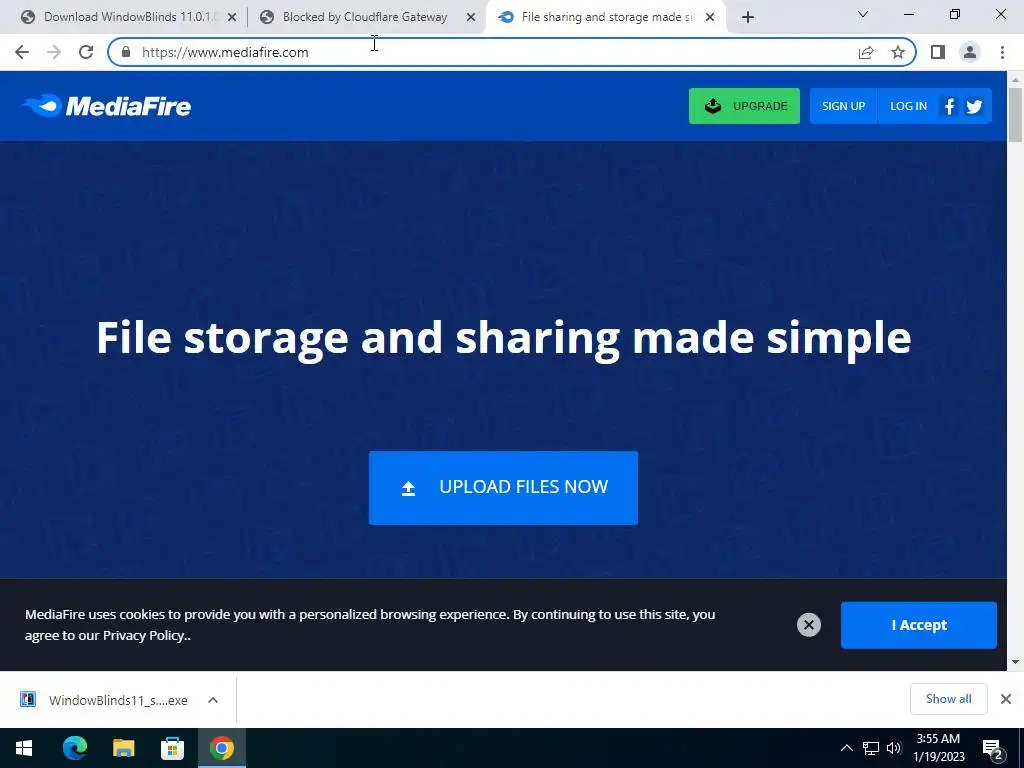1024x768 pixels.
Task: Open the Facebook login icon
Action: [x=949, y=106]
